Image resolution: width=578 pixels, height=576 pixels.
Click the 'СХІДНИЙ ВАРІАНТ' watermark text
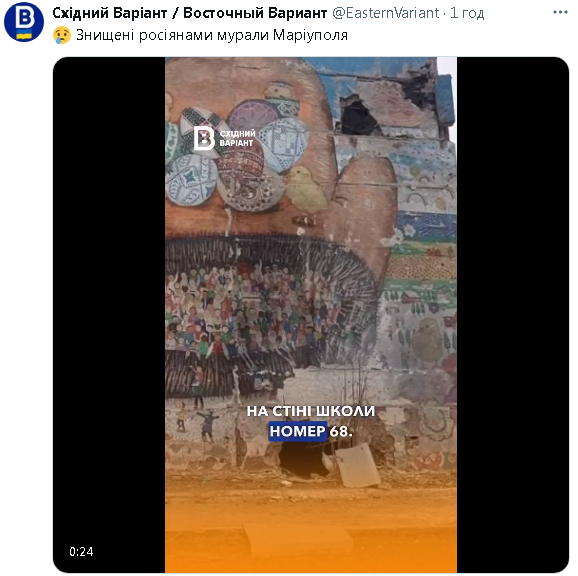coord(237,138)
